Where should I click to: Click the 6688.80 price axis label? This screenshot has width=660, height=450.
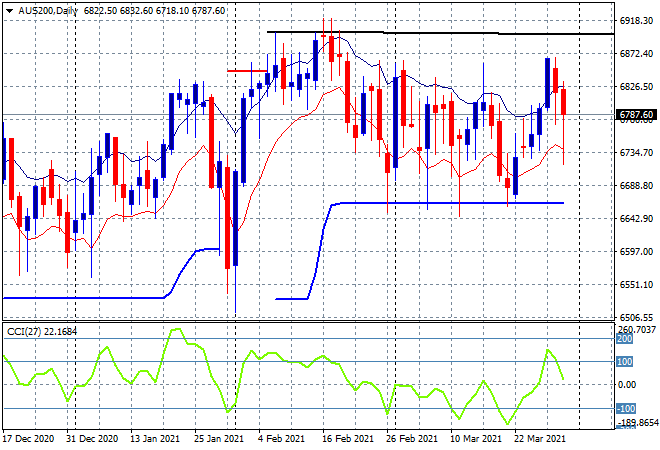pos(636,186)
